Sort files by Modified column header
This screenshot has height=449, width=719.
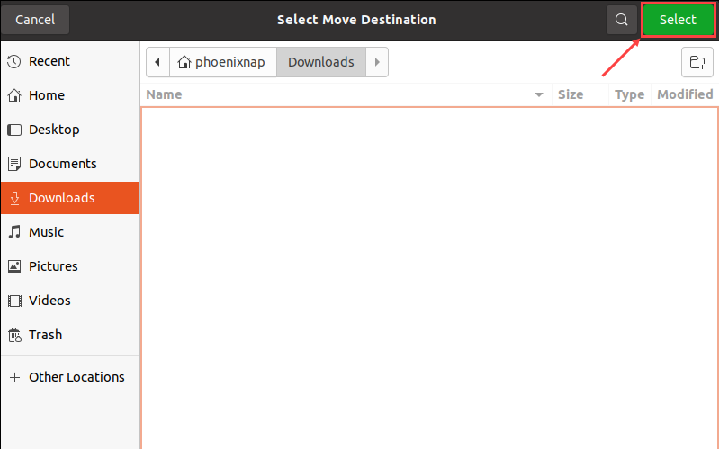click(684, 95)
